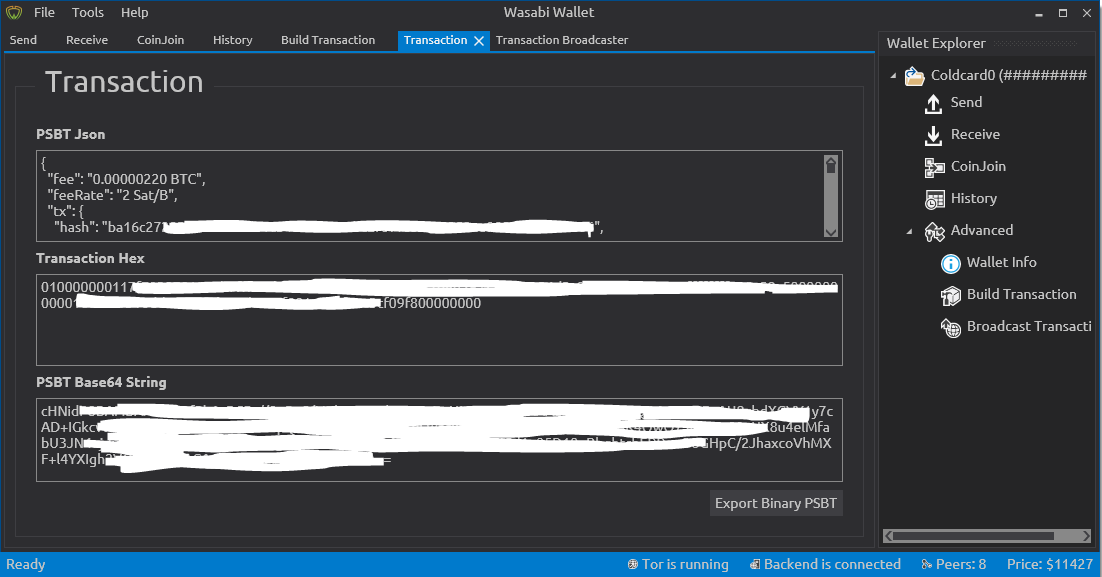Screen dimensions: 1102x577
Task: Click the Peers icon in status bar
Action: [926, 564]
